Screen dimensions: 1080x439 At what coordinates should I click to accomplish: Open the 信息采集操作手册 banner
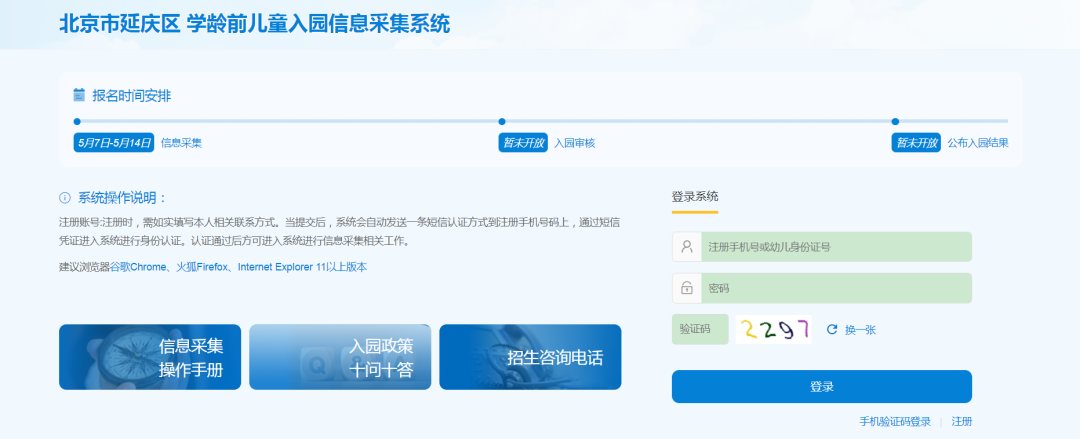[x=150, y=357]
